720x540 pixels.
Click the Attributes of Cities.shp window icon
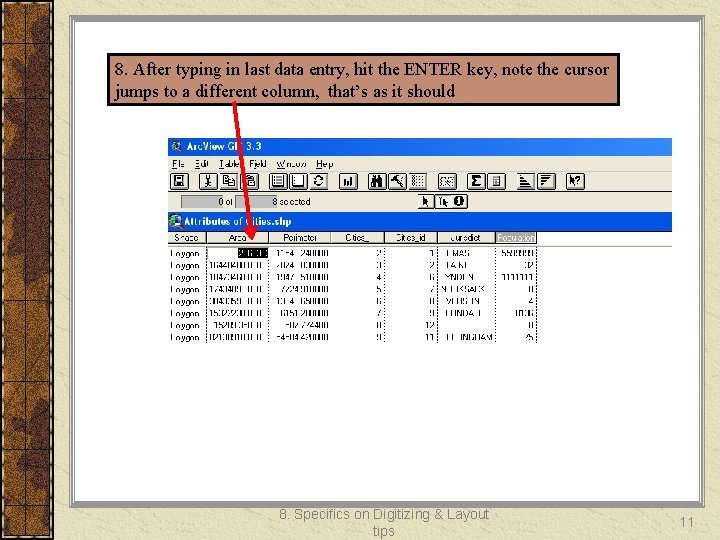point(175,221)
